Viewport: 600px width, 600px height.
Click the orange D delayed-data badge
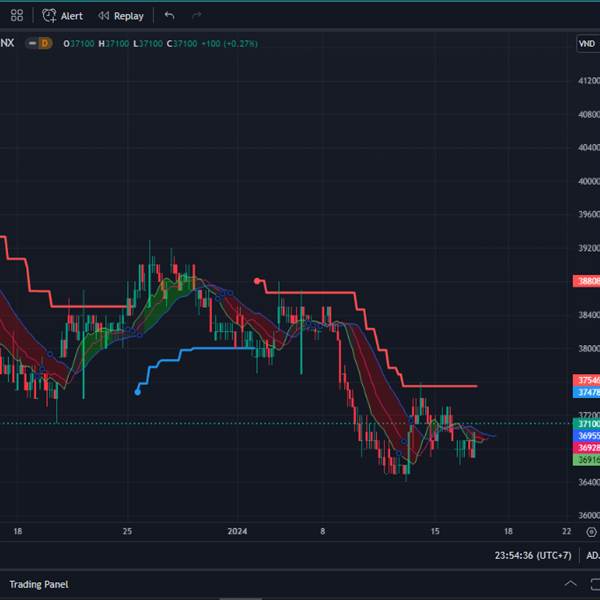click(x=45, y=43)
